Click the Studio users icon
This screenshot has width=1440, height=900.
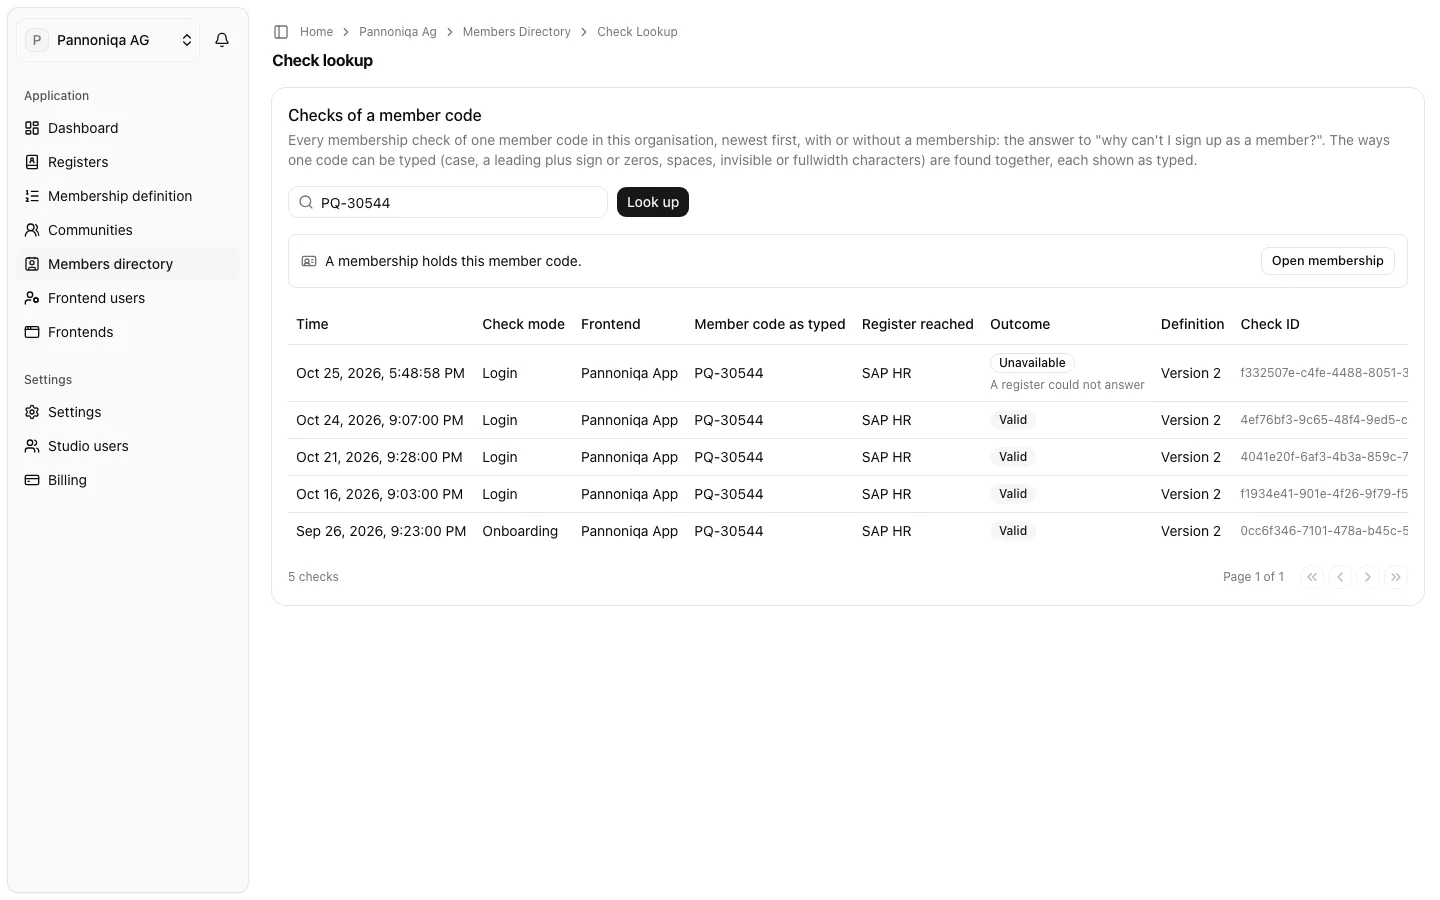pos(32,446)
